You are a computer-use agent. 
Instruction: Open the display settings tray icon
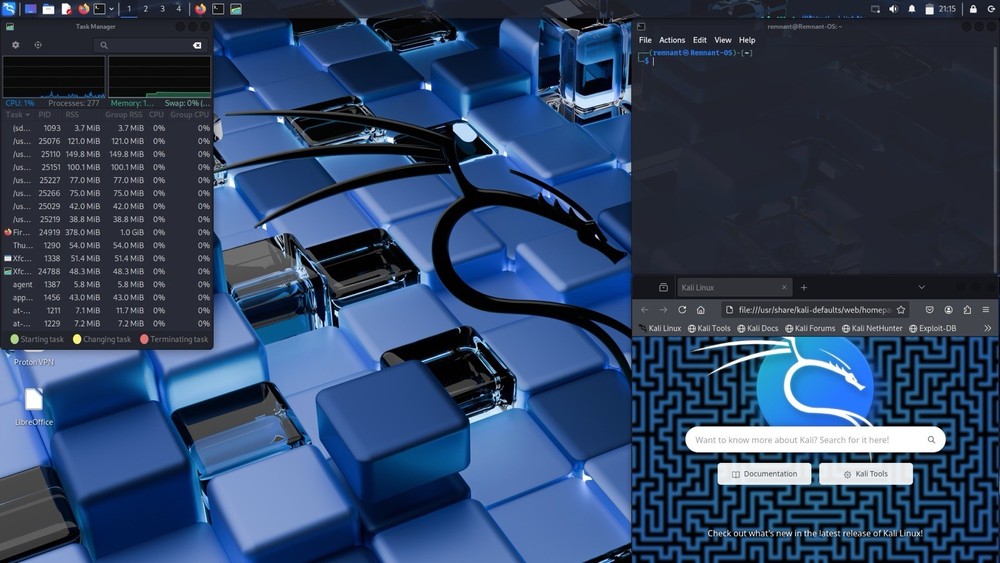tap(876, 9)
